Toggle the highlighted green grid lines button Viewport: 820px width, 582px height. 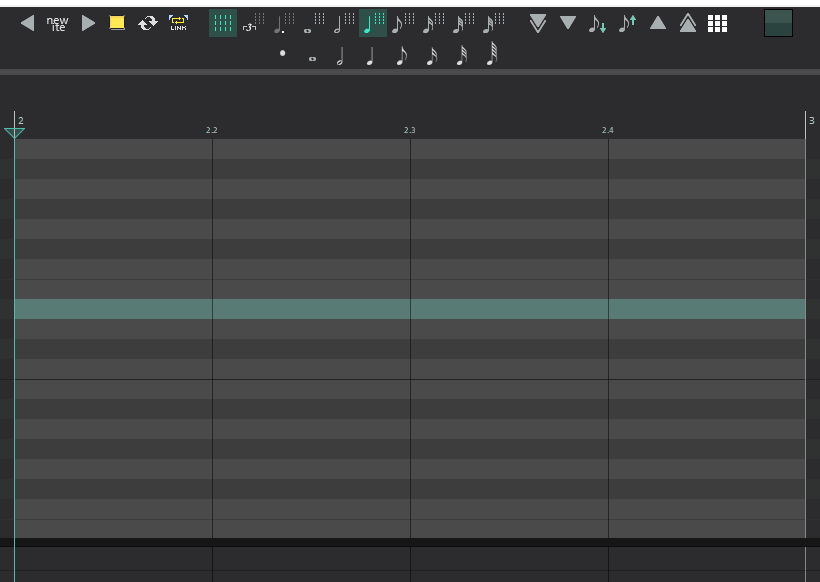(223, 23)
